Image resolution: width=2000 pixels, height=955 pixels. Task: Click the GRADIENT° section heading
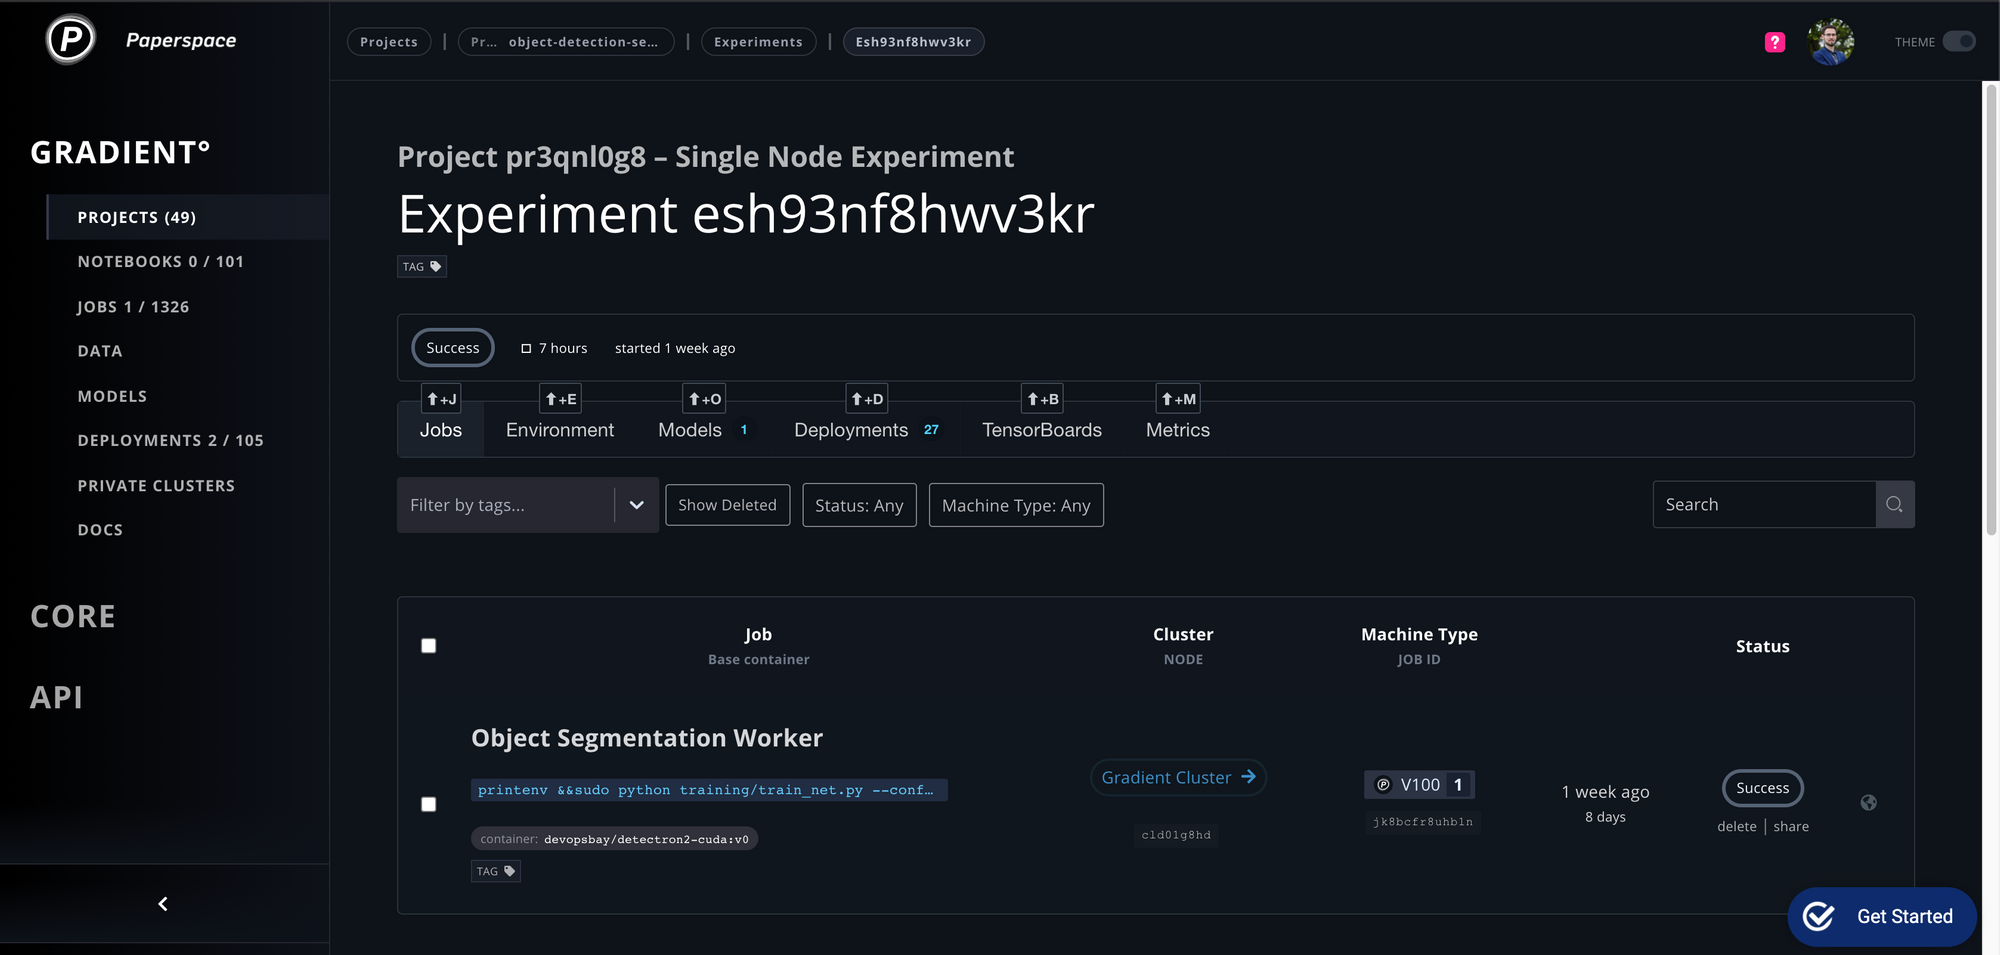point(120,152)
